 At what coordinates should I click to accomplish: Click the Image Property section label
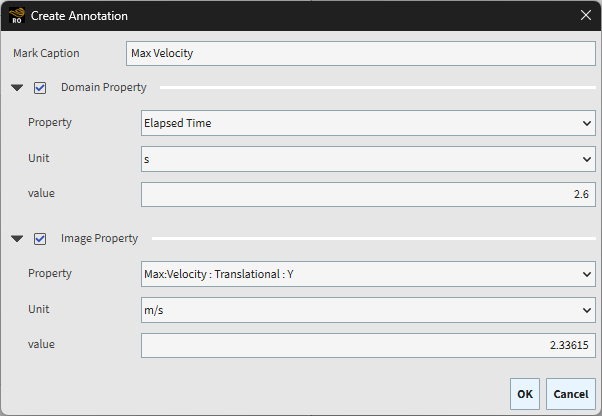click(99, 238)
